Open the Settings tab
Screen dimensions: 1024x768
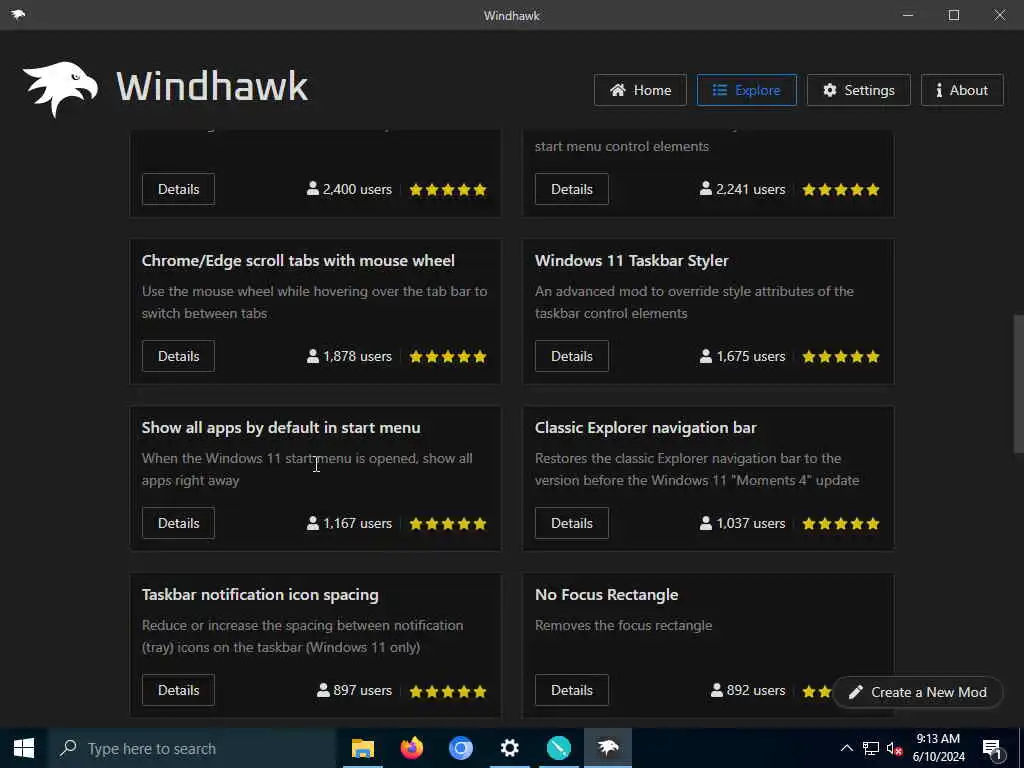click(x=859, y=90)
